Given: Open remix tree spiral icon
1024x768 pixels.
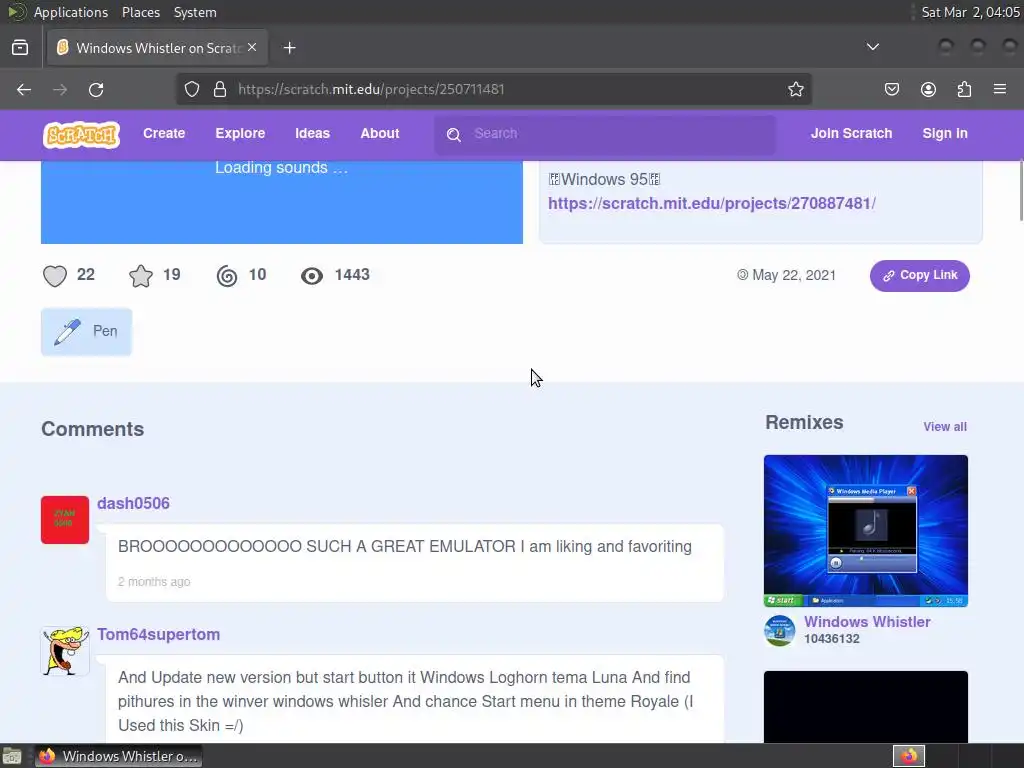Looking at the screenshot, I should coord(227,276).
